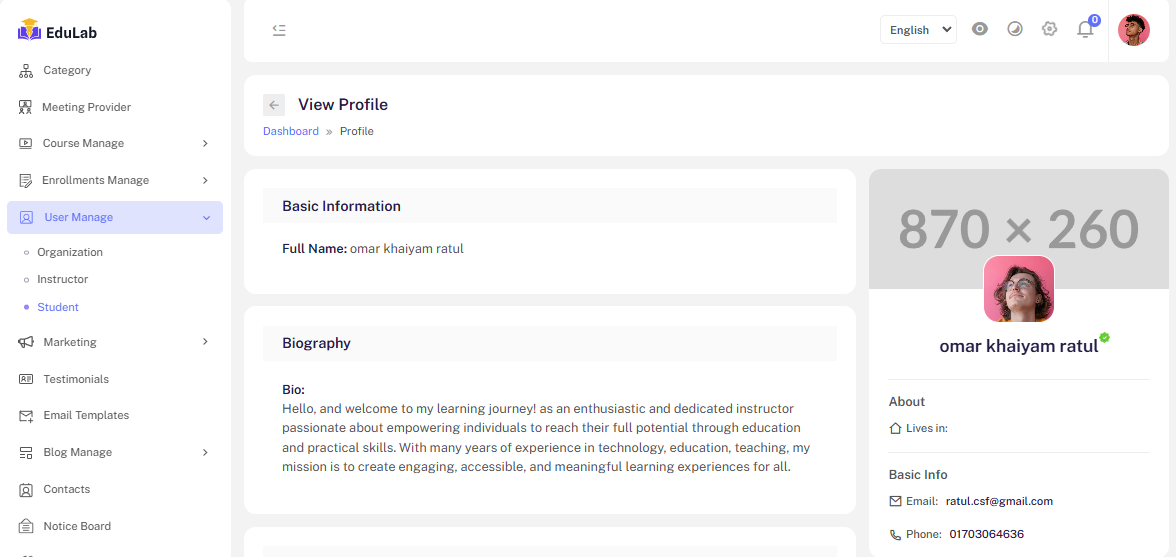Open Email Templates in the sidebar
1176x557 pixels.
click(86, 415)
